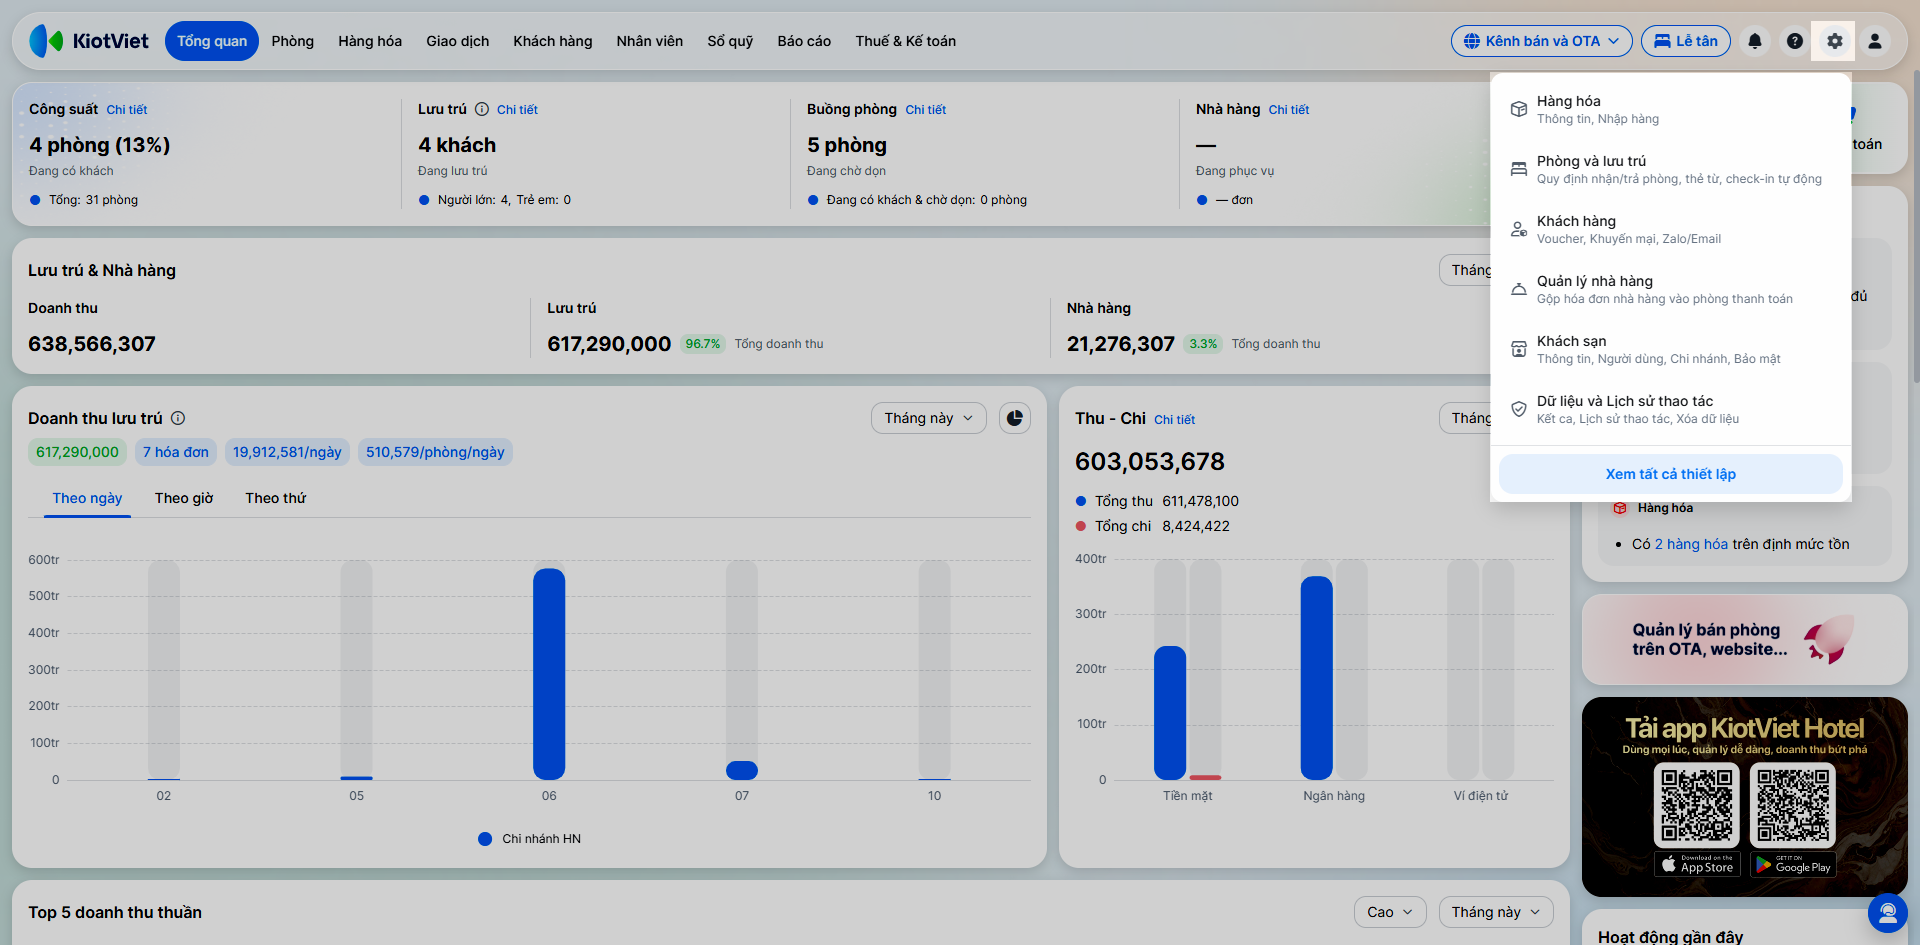The width and height of the screenshot is (1920, 945).
Task: Click the info icon beside Doanh thu lưu trú
Action: pos(178,418)
